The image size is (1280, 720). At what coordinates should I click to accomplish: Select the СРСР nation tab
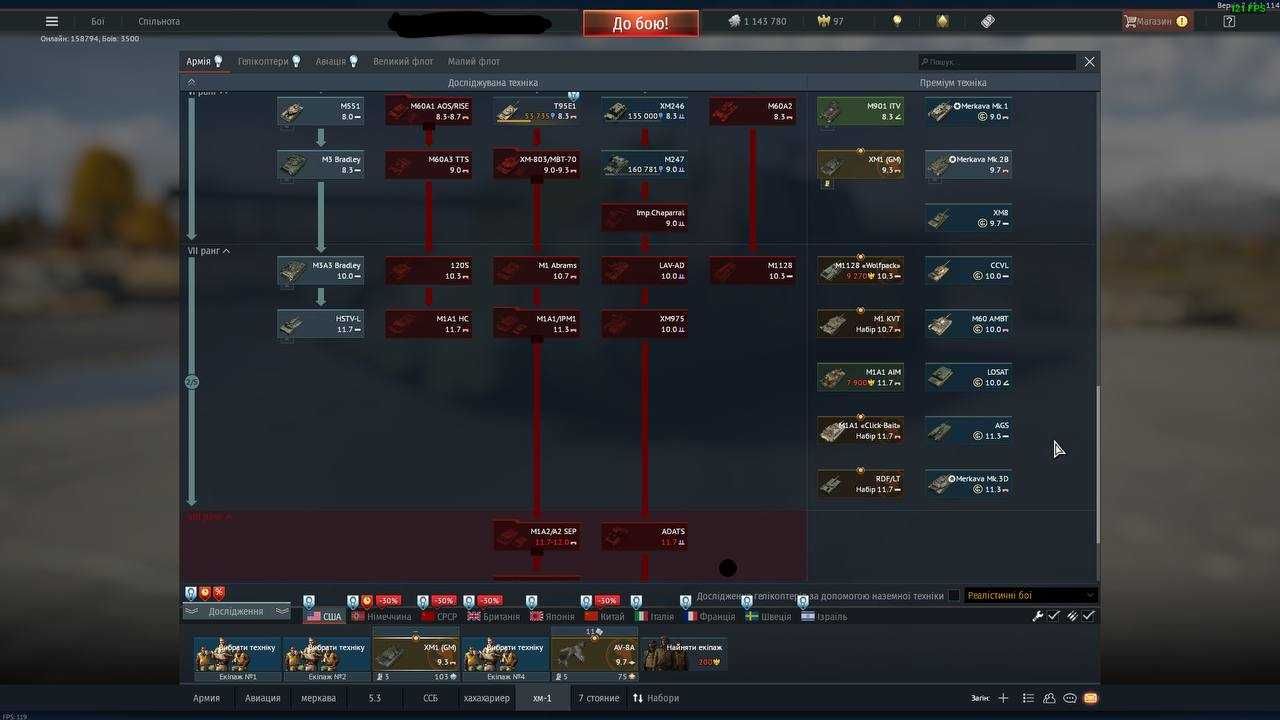[438, 616]
